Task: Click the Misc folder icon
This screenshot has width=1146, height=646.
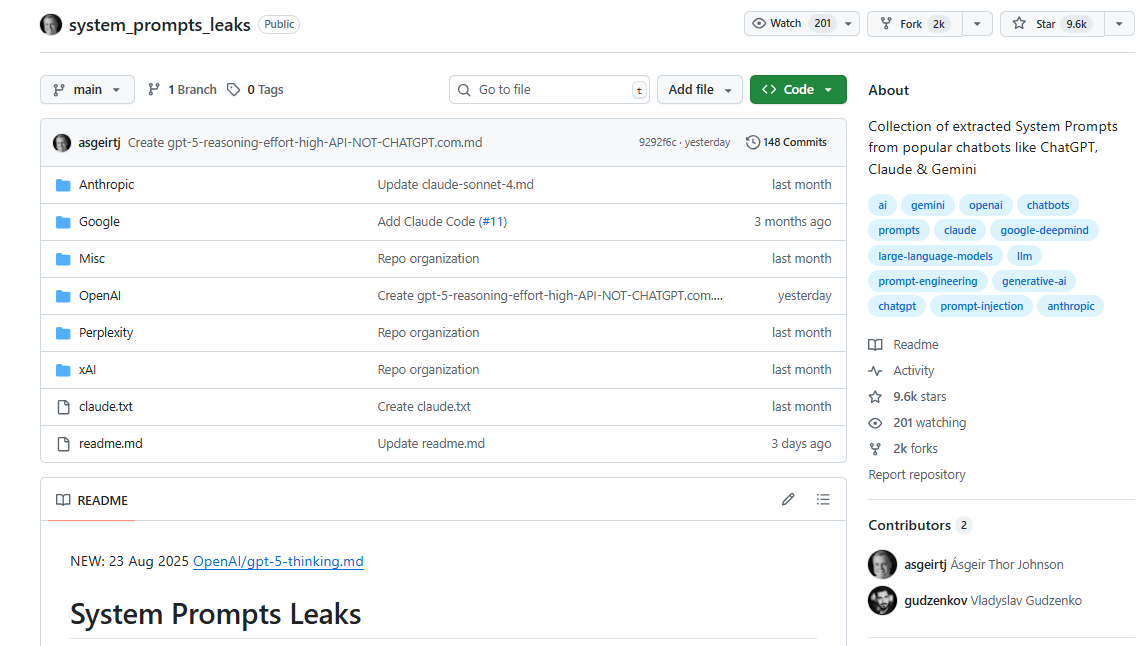Action: coord(64,259)
